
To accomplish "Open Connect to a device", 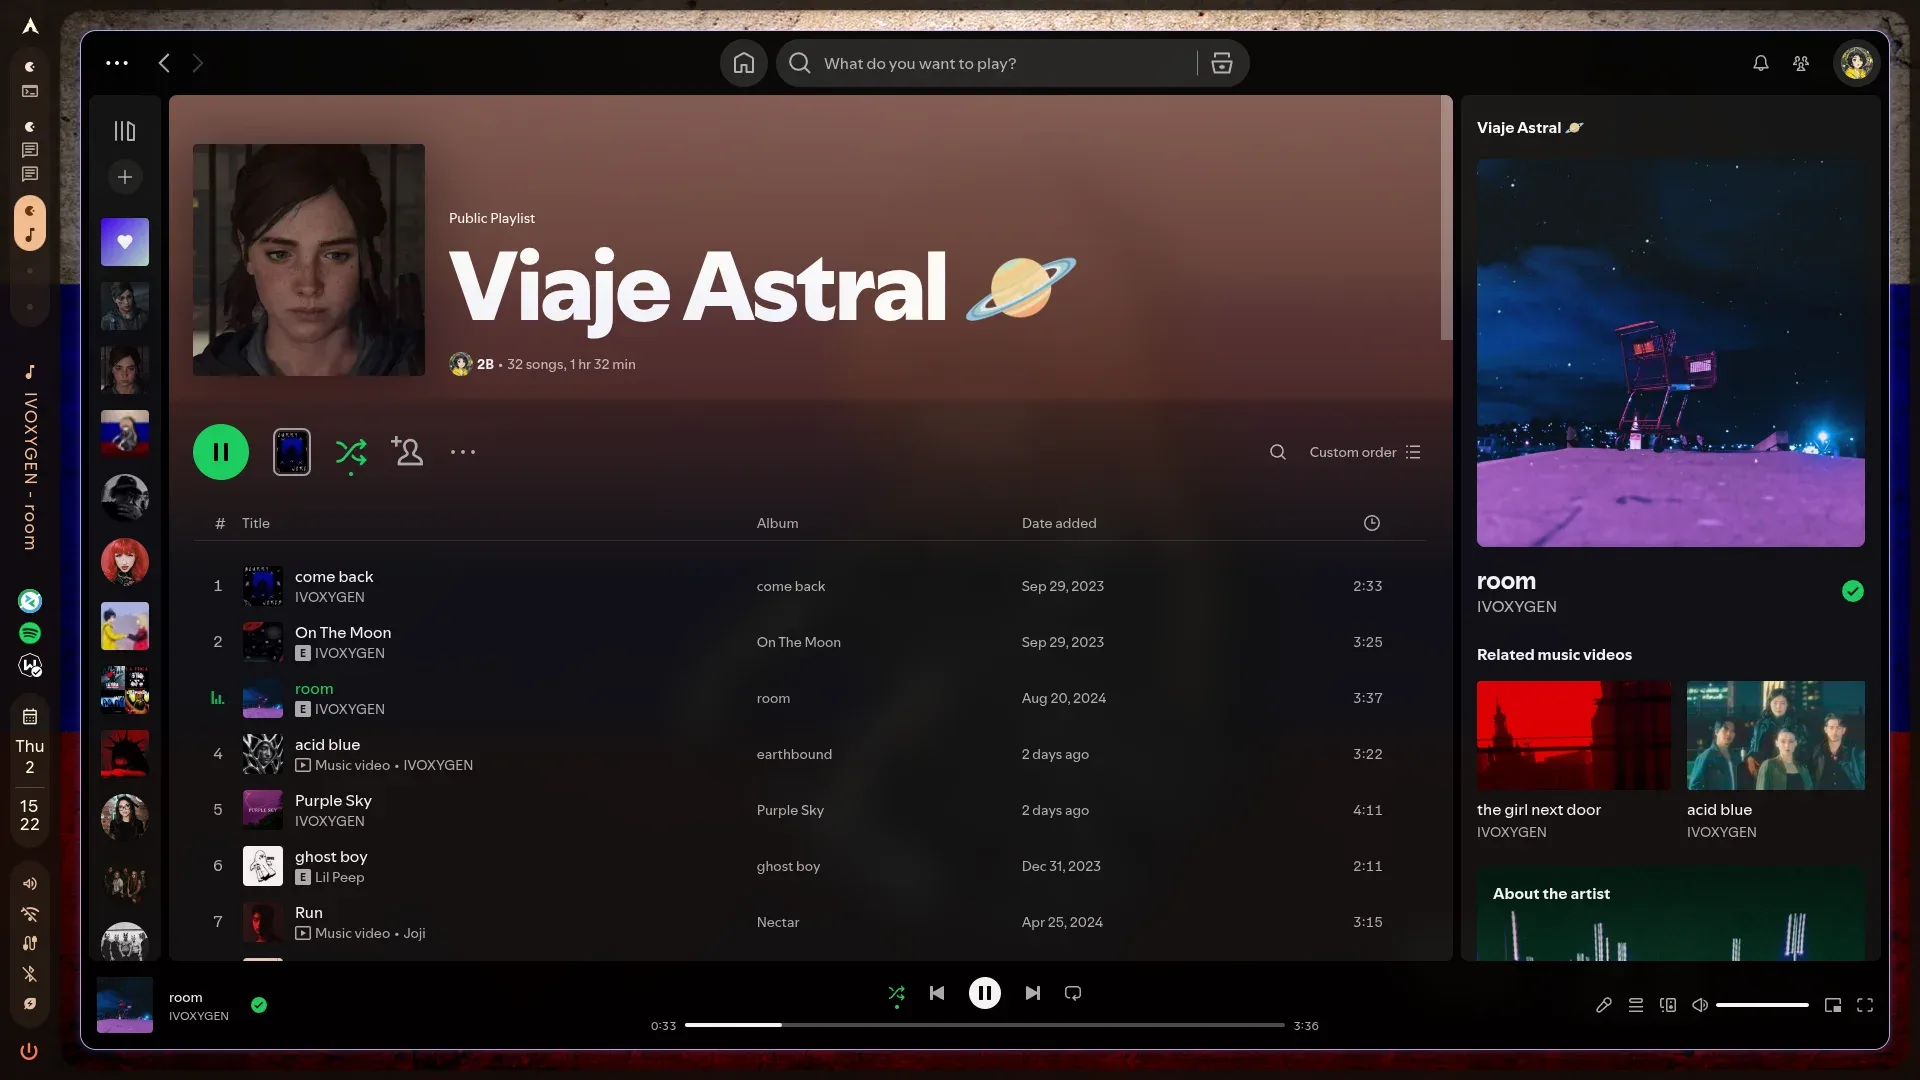I will point(1667,1005).
